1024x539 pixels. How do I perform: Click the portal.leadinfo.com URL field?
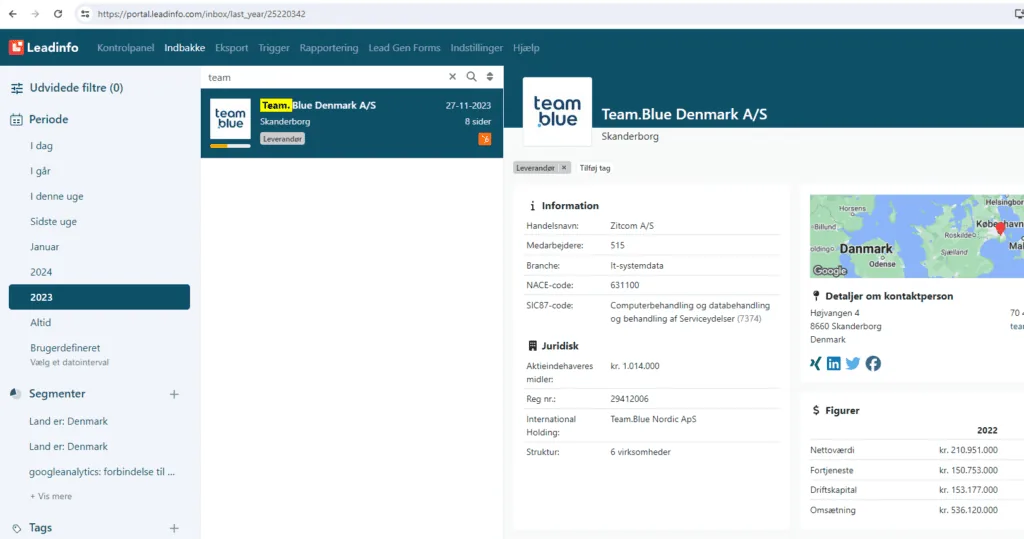[x=201, y=14]
